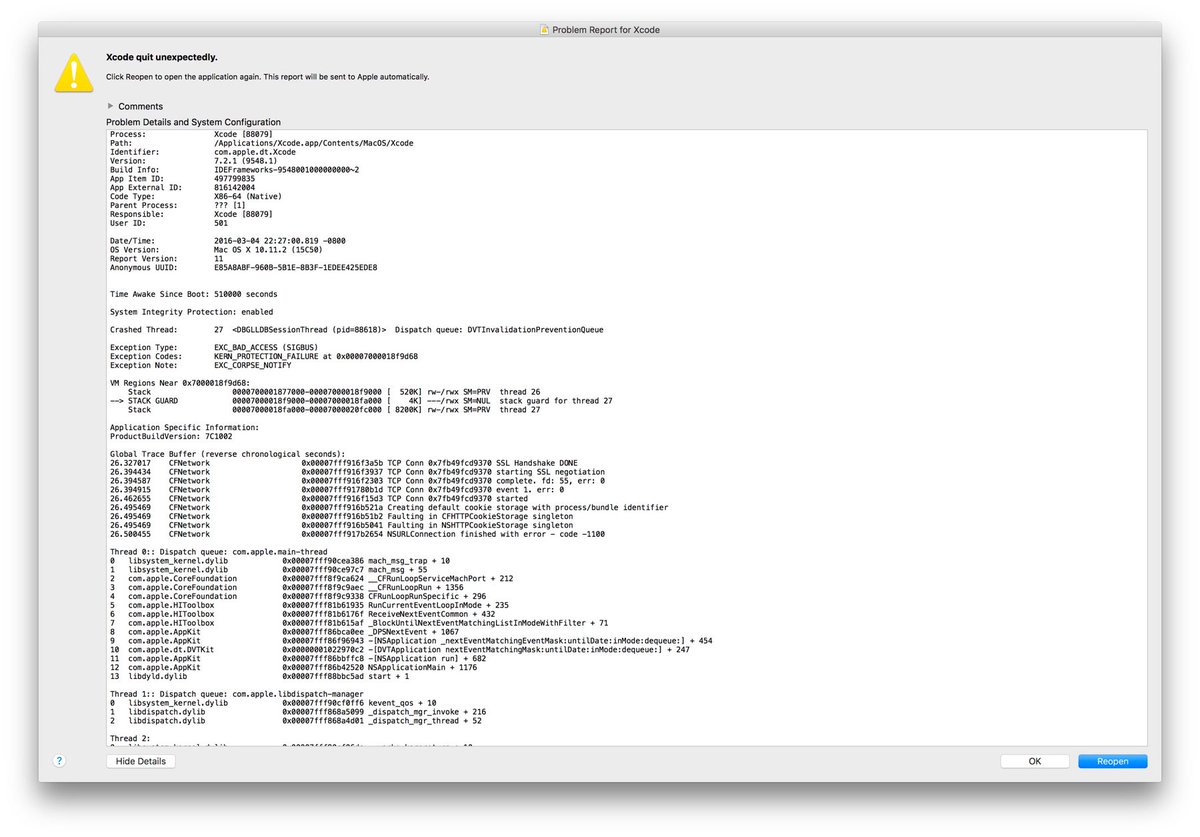Click the 'Crashed Thread: 27' line
The height and width of the screenshot is (837, 1200).
357,329
